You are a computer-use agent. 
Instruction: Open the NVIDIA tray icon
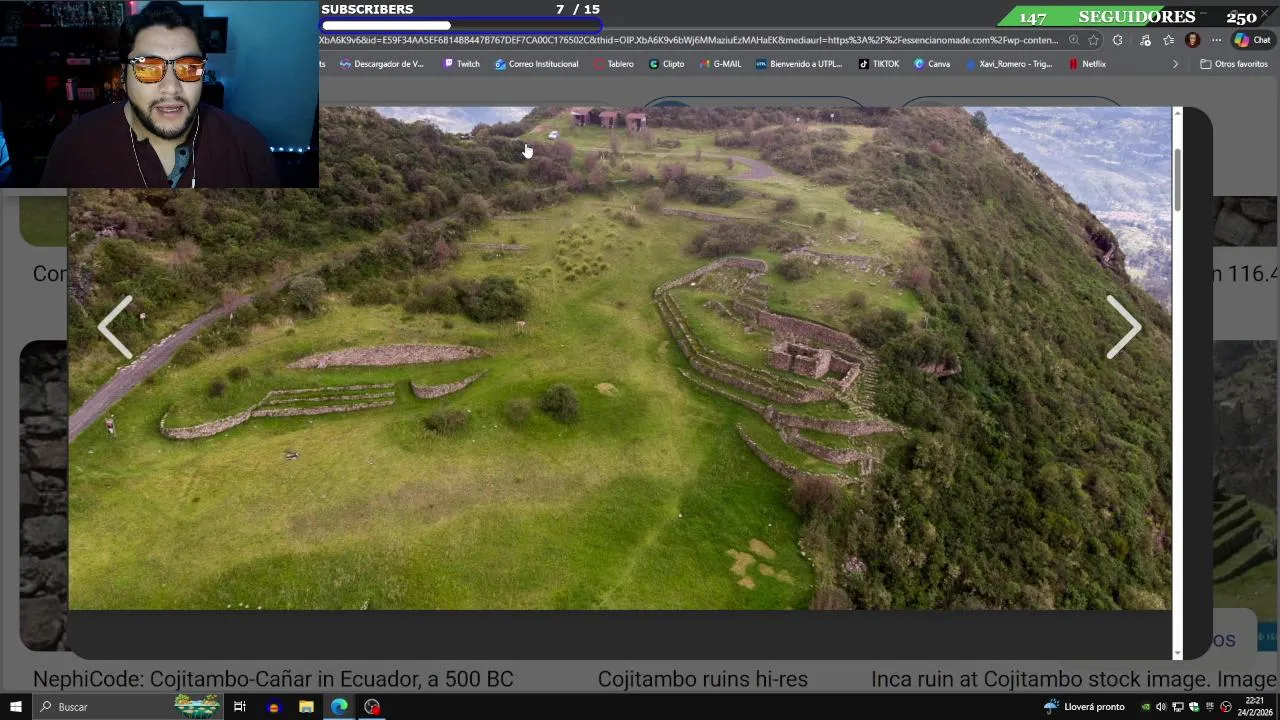click(1146, 707)
